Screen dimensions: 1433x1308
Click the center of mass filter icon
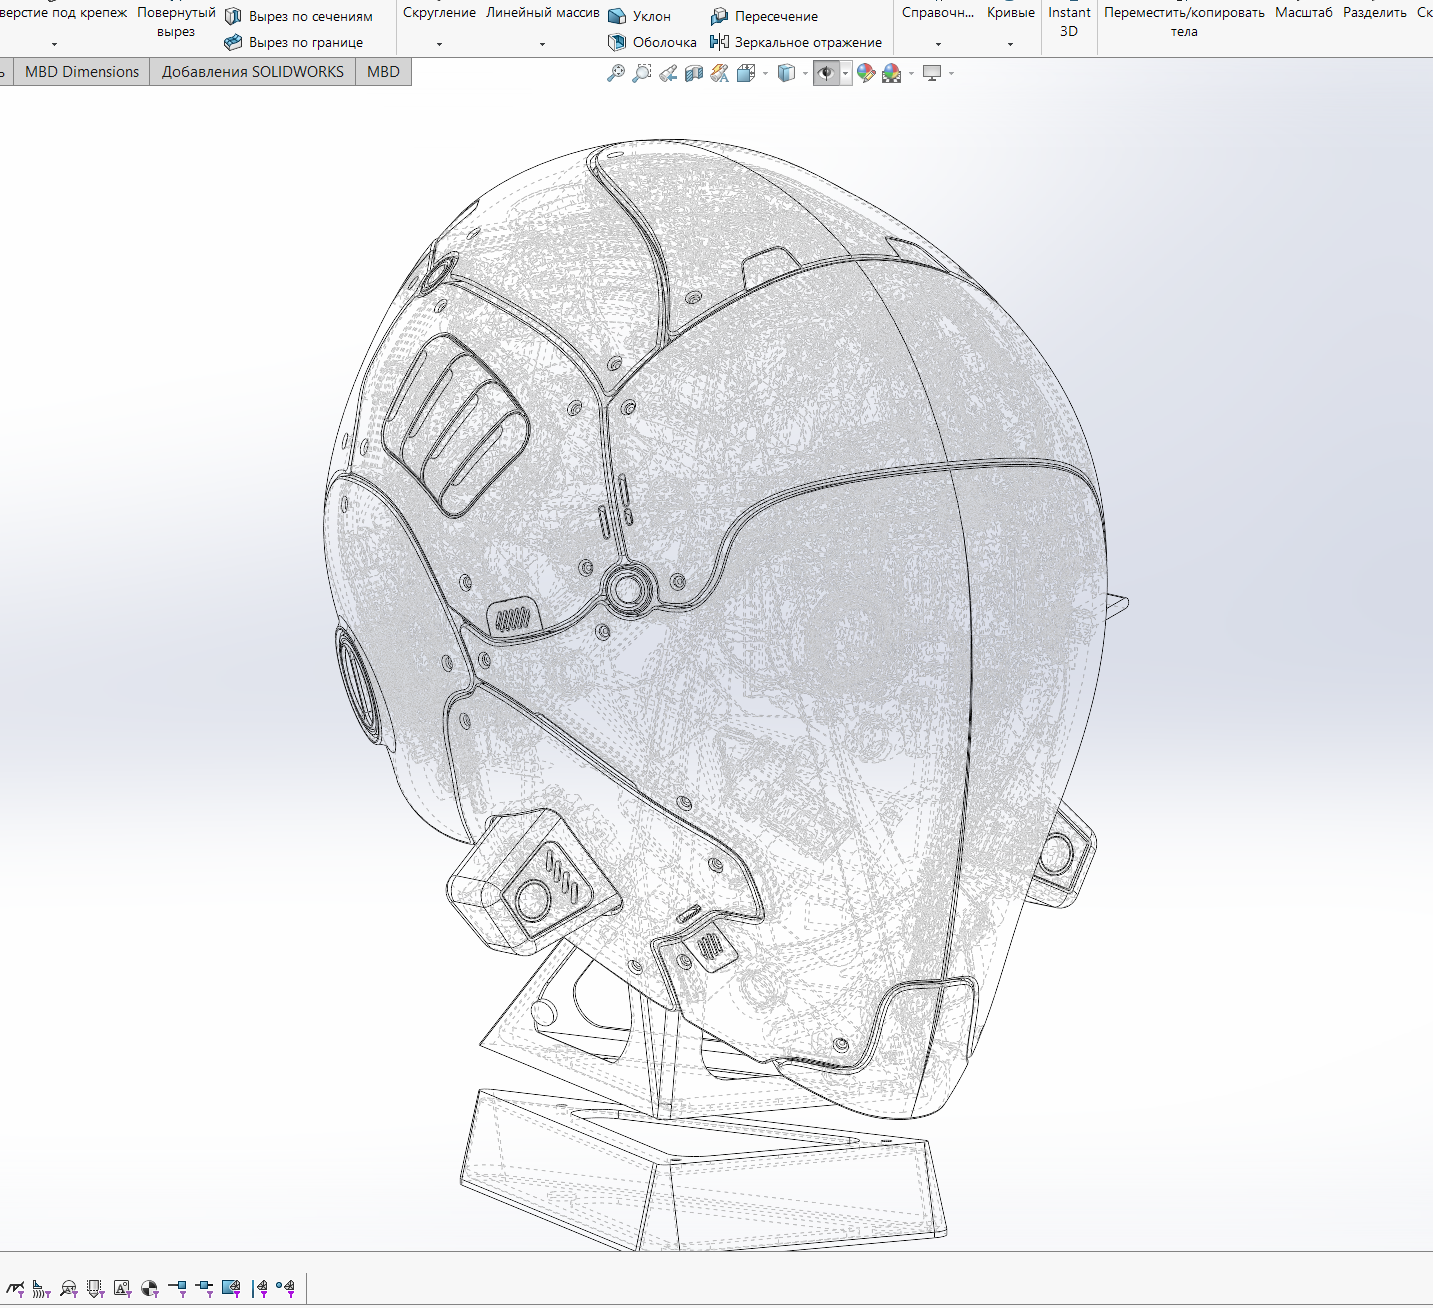click(x=149, y=1288)
